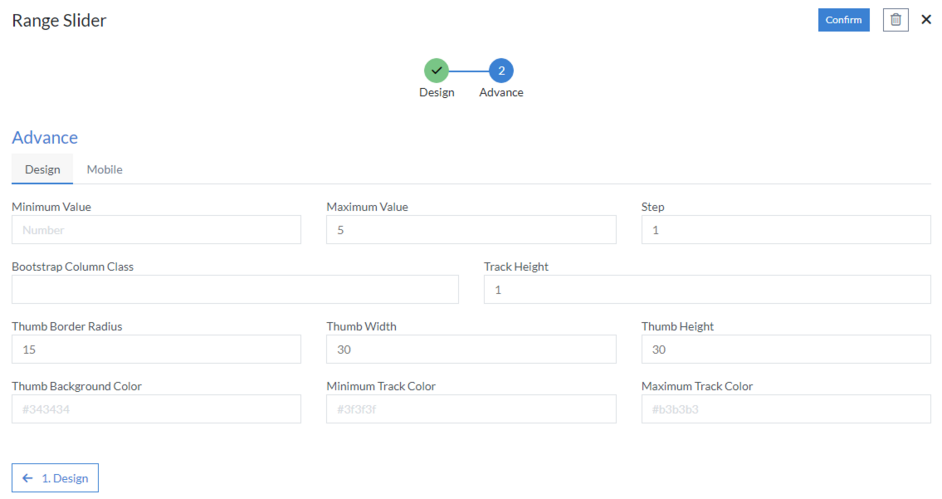Open the Maximum Track Color field

[785, 409]
